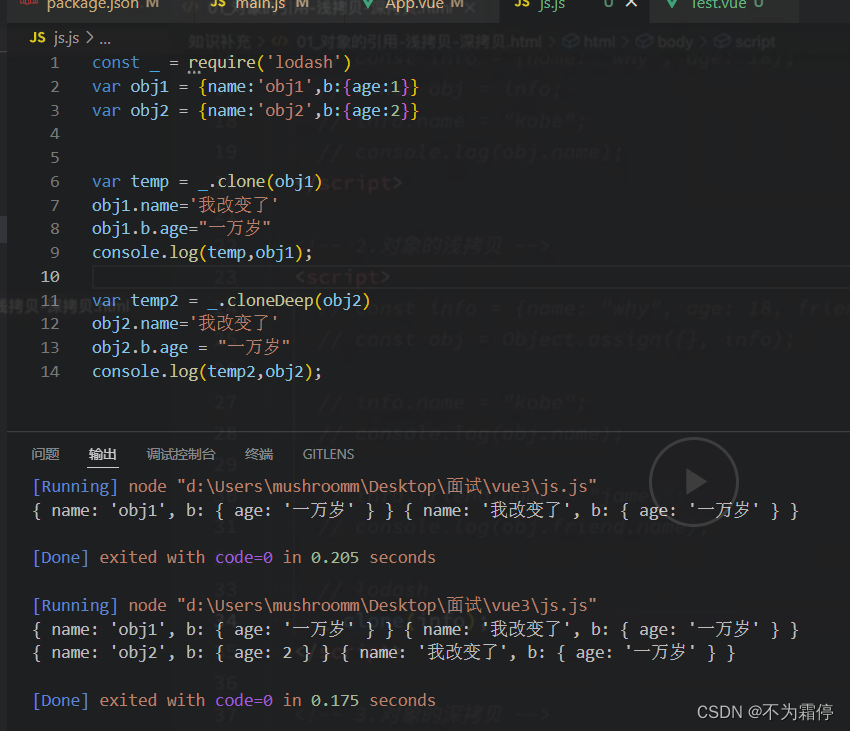850x731 pixels.
Task: Place cursor on require('lodash') call
Action: [x=269, y=63]
